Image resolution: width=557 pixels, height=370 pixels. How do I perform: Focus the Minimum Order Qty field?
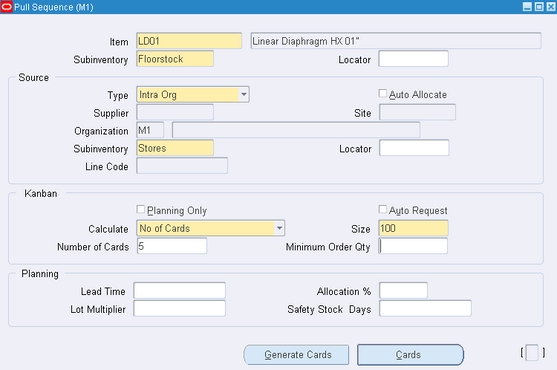pyautogui.click(x=413, y=246)
